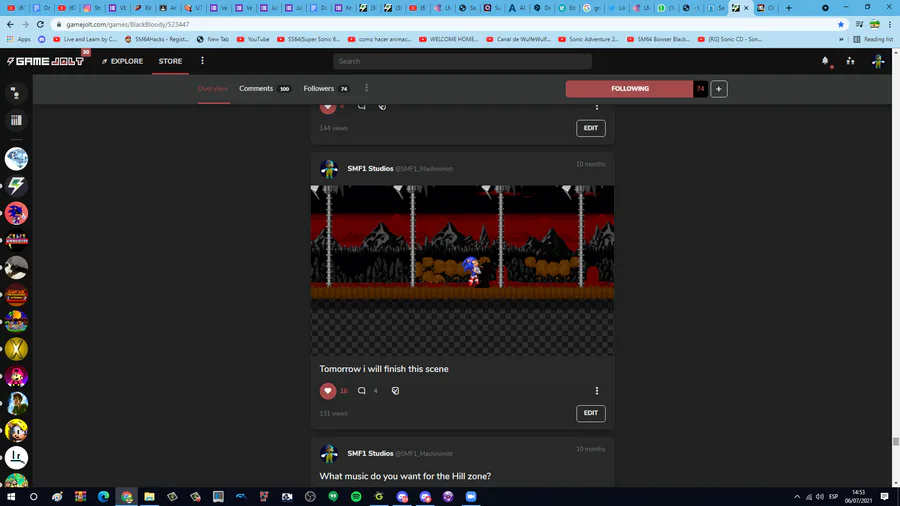The width and height of the screenshot is (900, 506).
Task: Toggle the bookmark star in address bar
Action: (841, 24)
